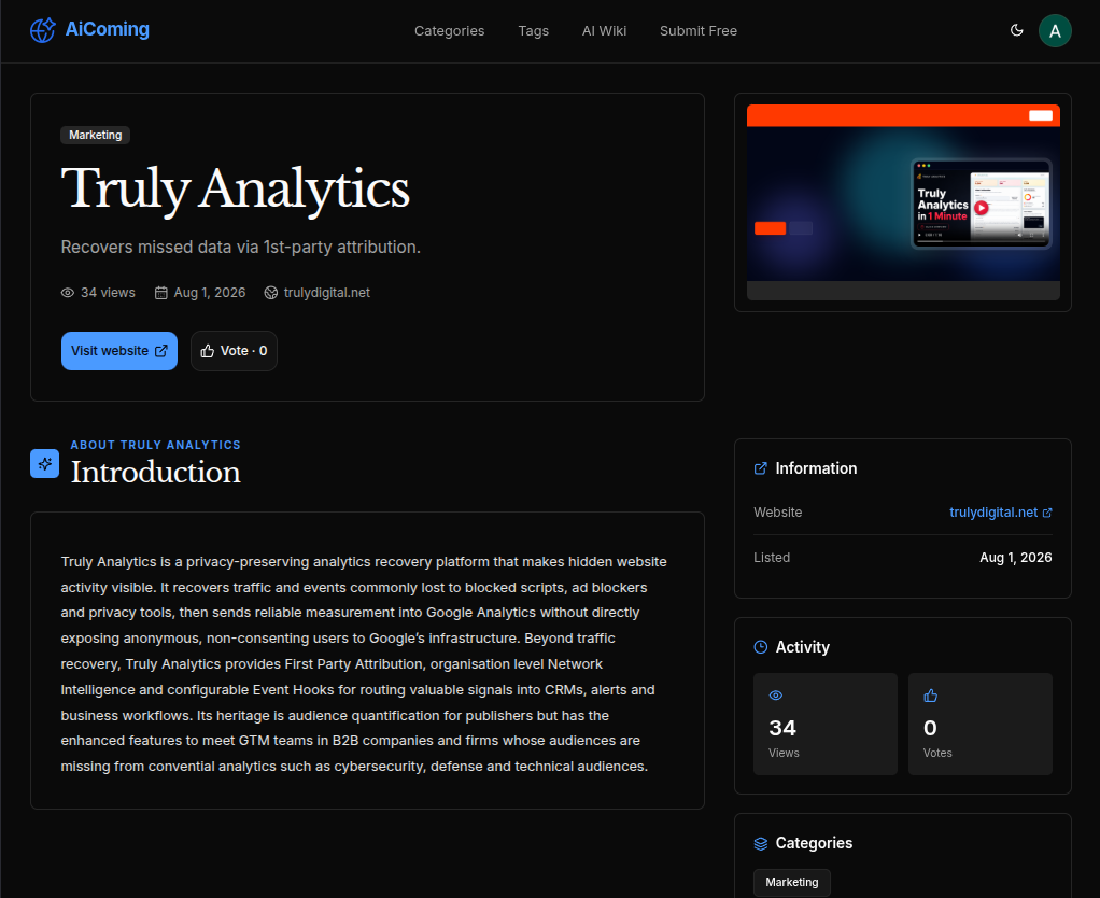The height and width of the screenshot is (898, 1100).
Task: Click the eye icon in the Views card
Action: (x=775, y=695)
